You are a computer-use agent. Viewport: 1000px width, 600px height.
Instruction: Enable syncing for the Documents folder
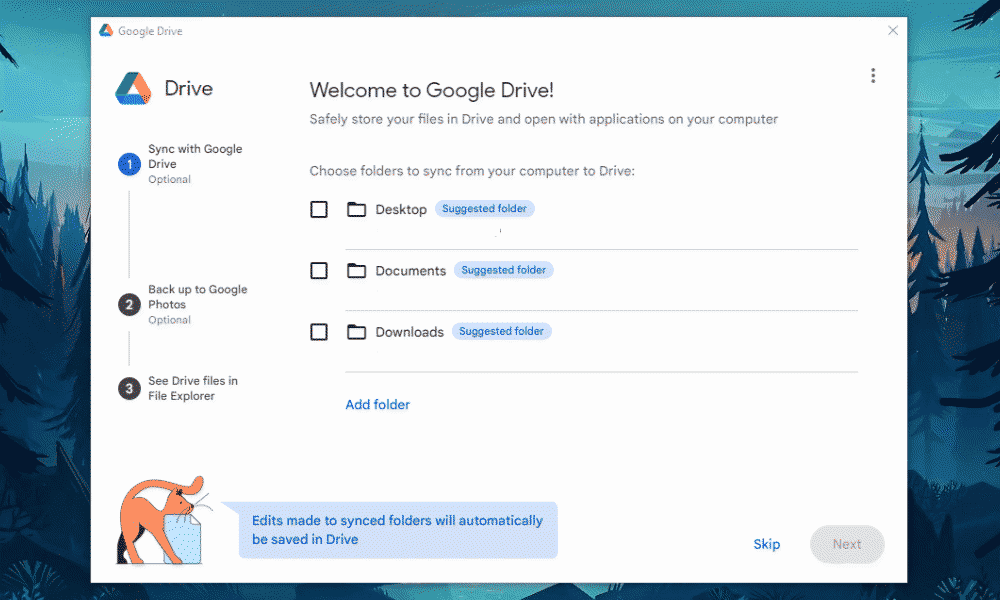[x=319, y=271]
